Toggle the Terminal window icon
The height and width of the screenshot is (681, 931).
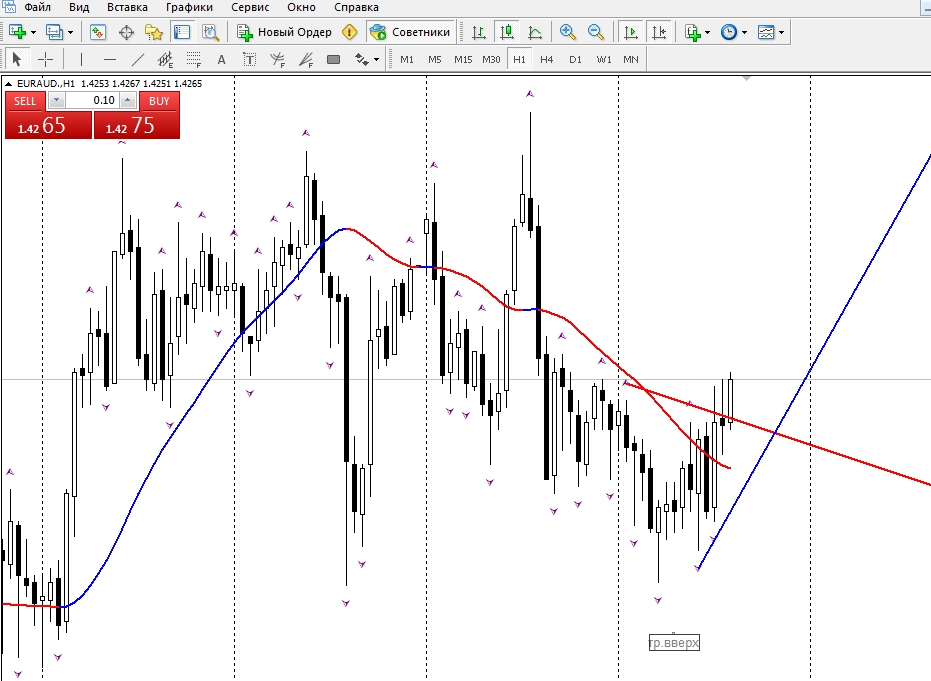(182, 32)
